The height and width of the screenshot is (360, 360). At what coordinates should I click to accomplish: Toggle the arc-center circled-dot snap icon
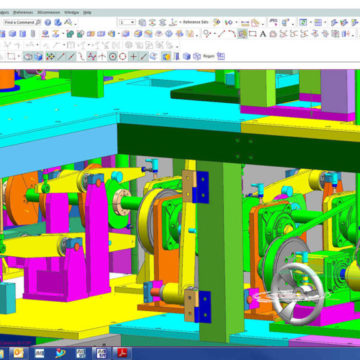[x=113, y=56]
